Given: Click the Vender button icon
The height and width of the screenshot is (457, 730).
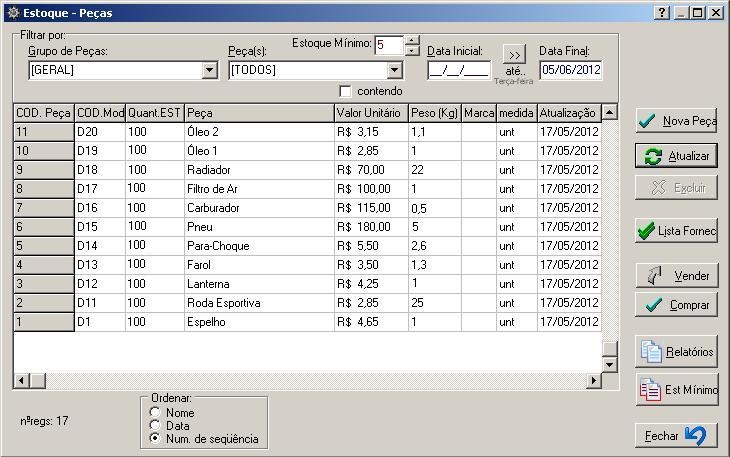Looking at the screenshot, I should pyautogui.click(x=655, y=275).
